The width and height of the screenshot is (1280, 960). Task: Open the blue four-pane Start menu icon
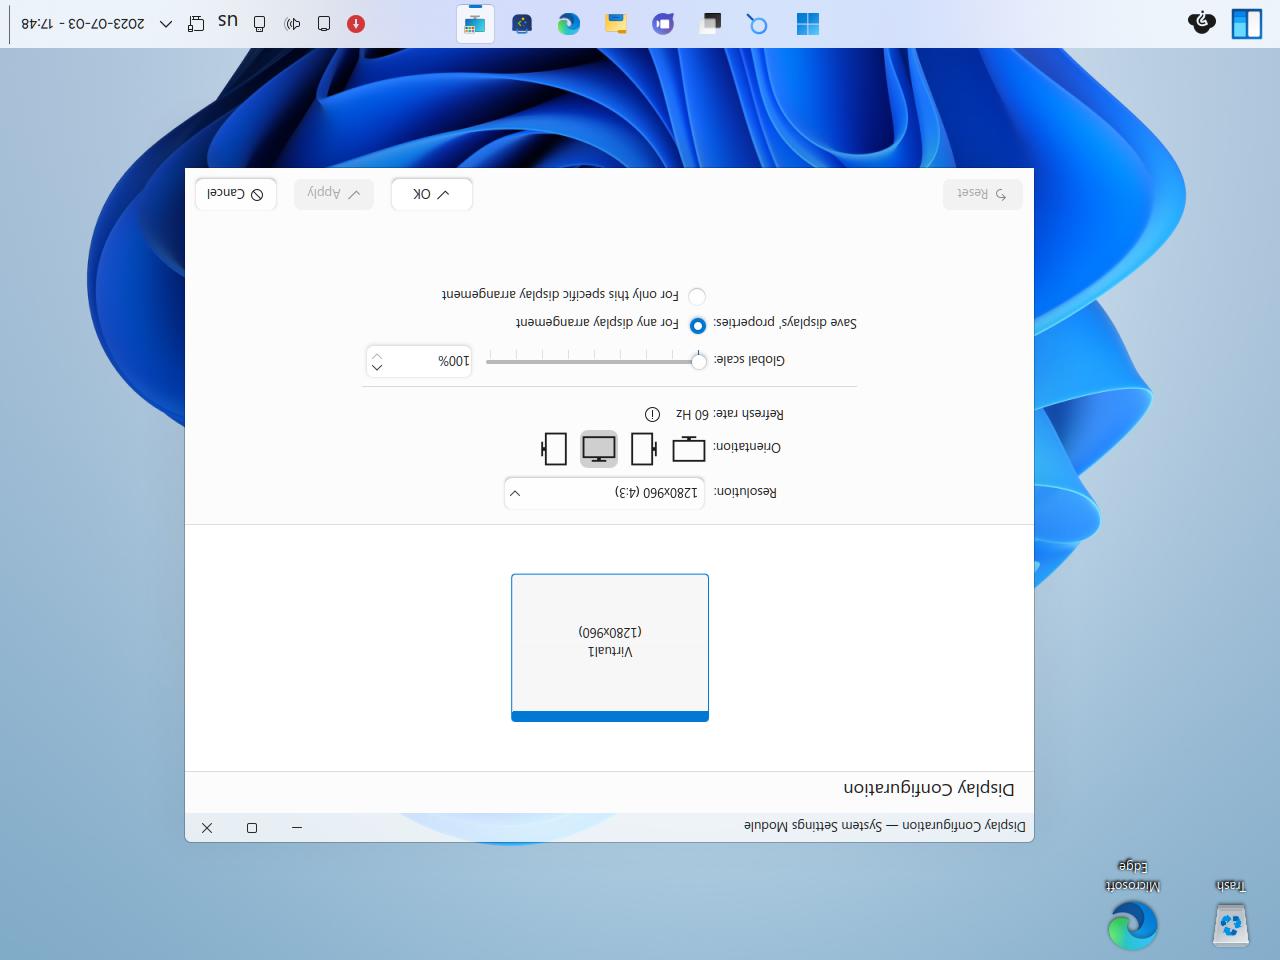[x=808, y=24]
